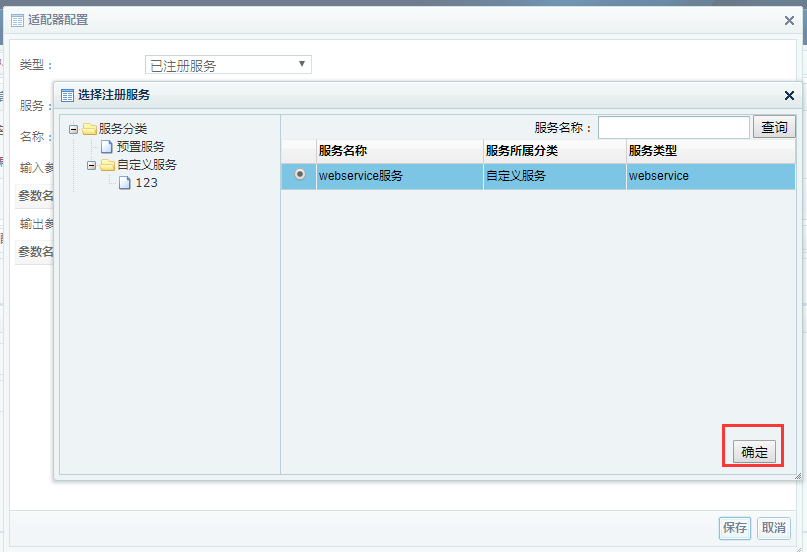Collapse the 自定义服务 tree node
The image size is (807, 552).
coord(92,165)
